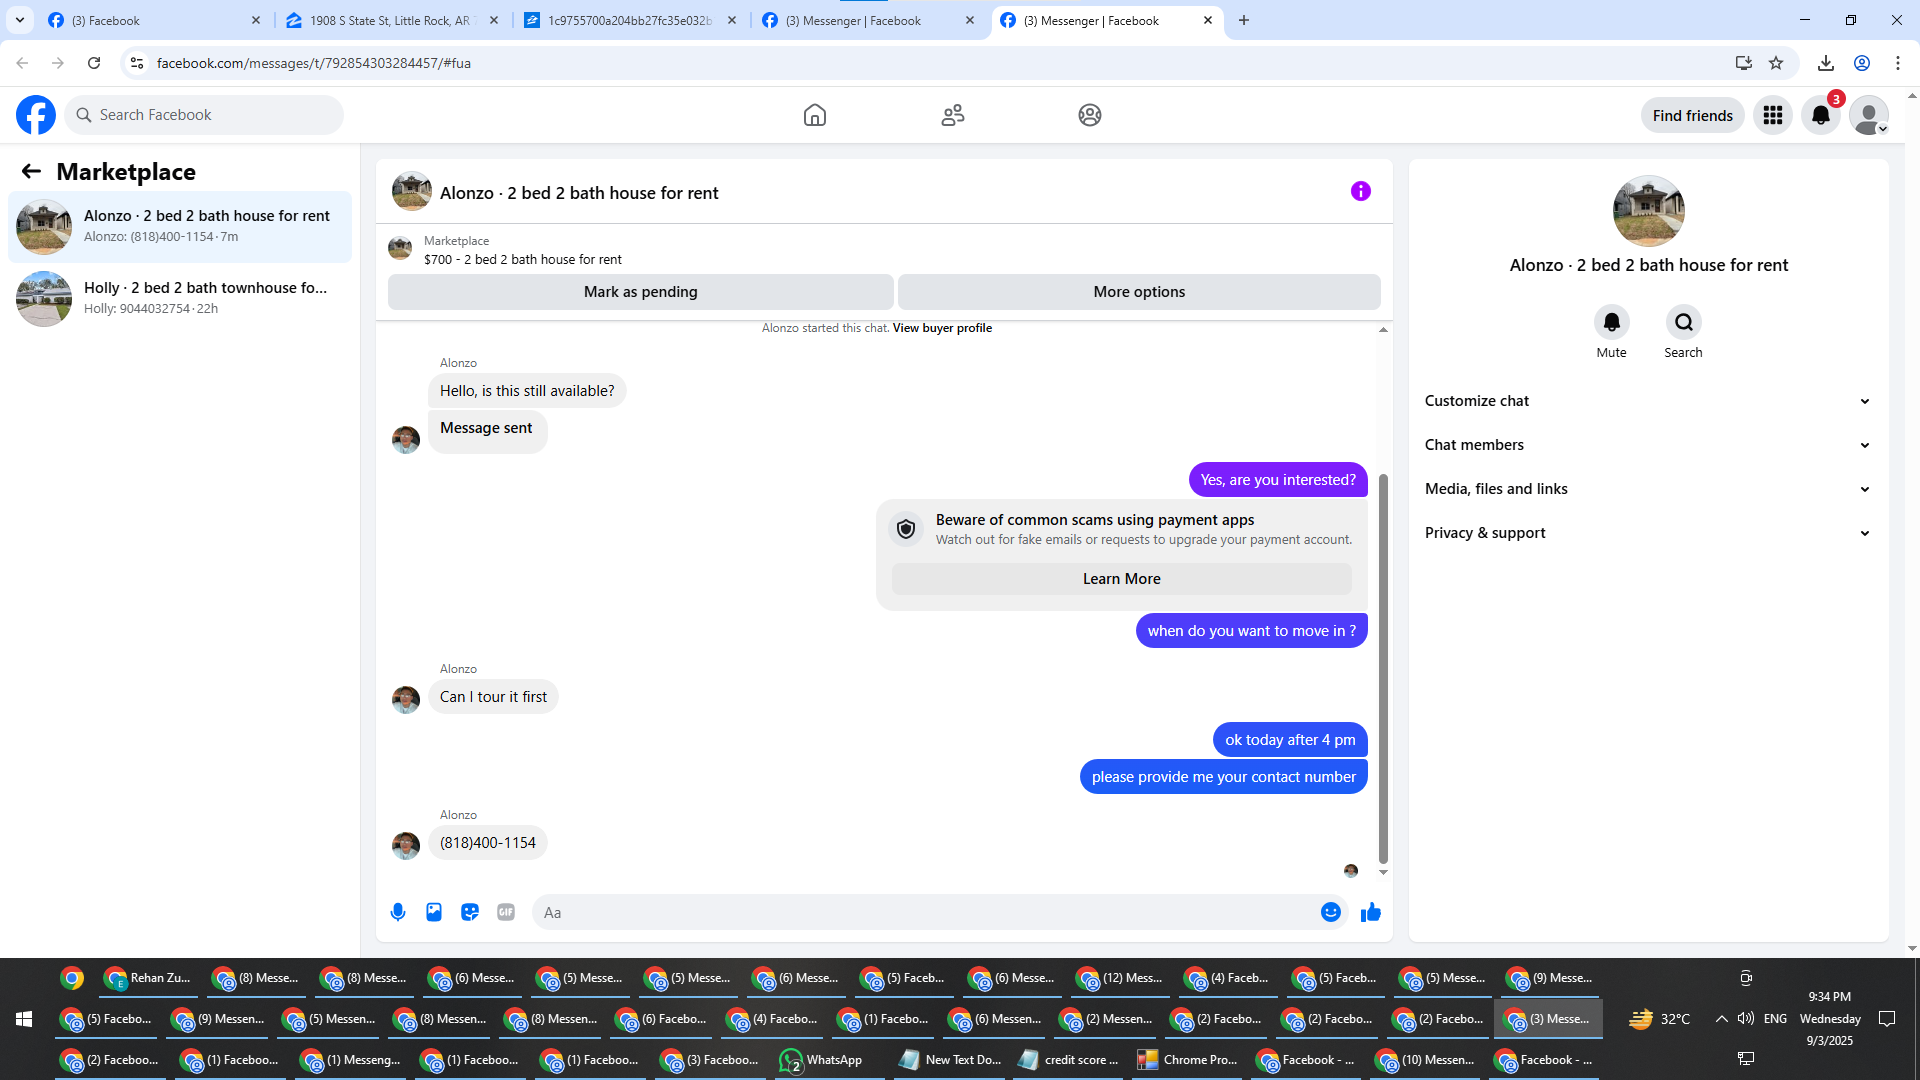Open the Facebook menu grid icon

click(1773, 115)
